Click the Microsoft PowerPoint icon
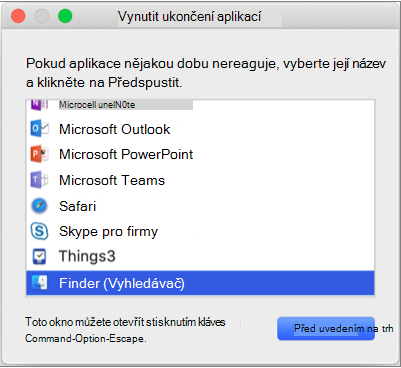The width and height of the screenshot is (401, 368). (x=39, y=154)
